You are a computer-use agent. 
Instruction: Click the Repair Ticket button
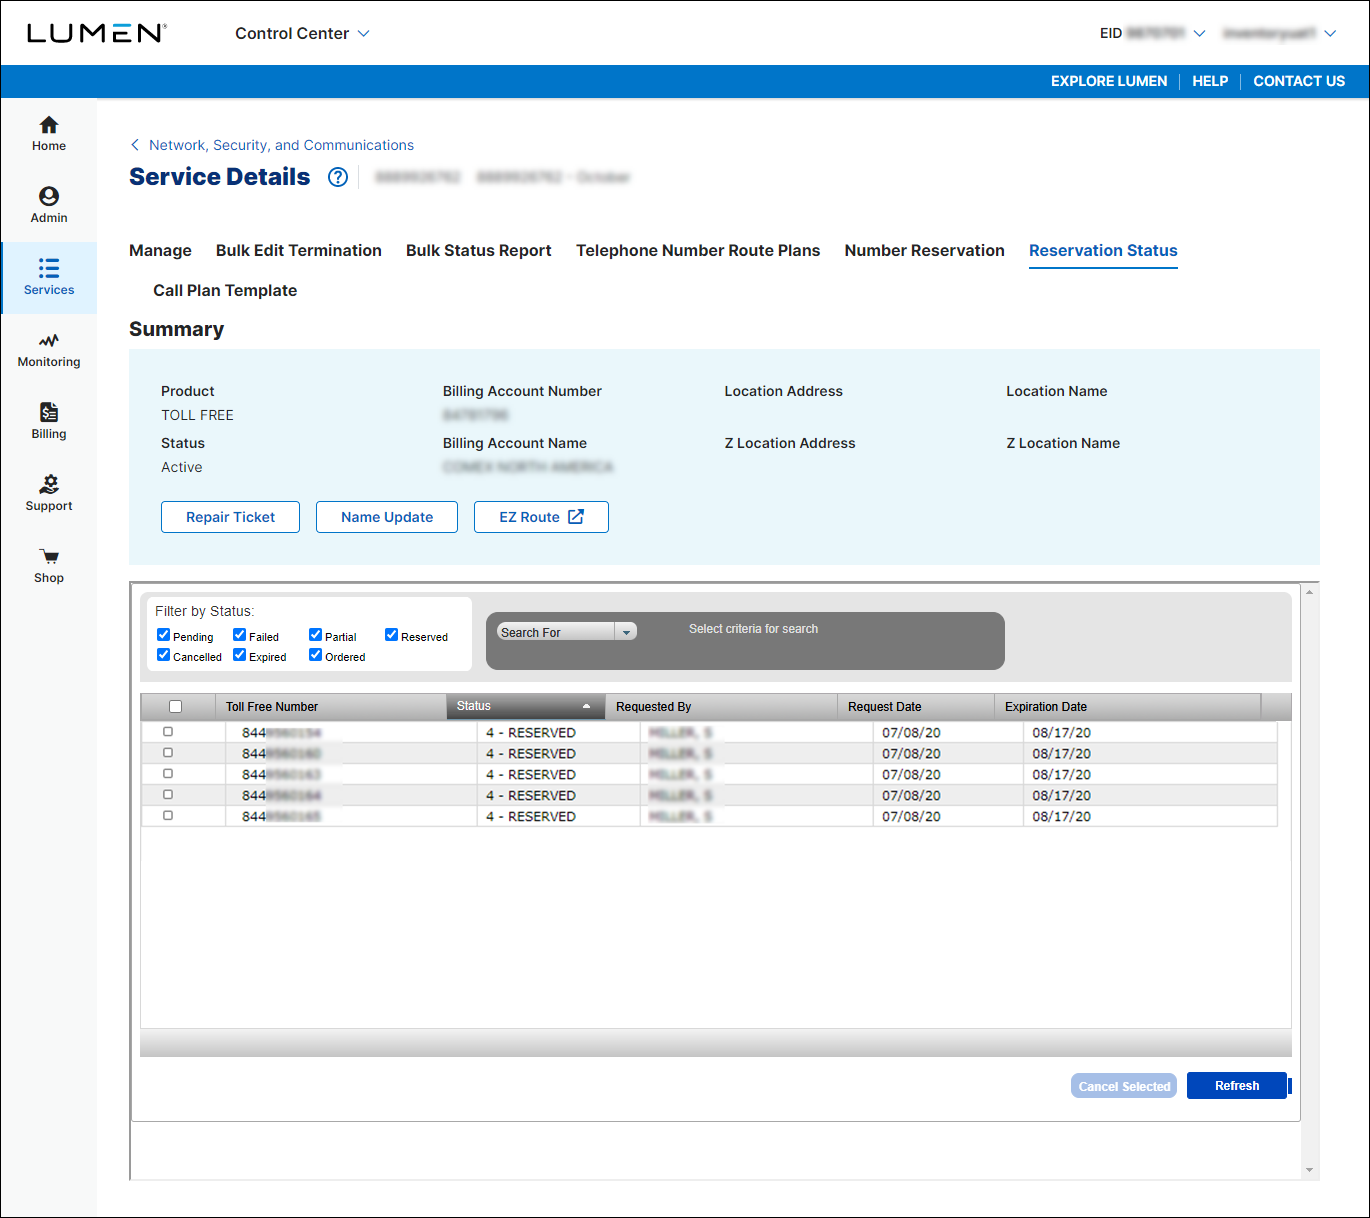tap(230, 517)
